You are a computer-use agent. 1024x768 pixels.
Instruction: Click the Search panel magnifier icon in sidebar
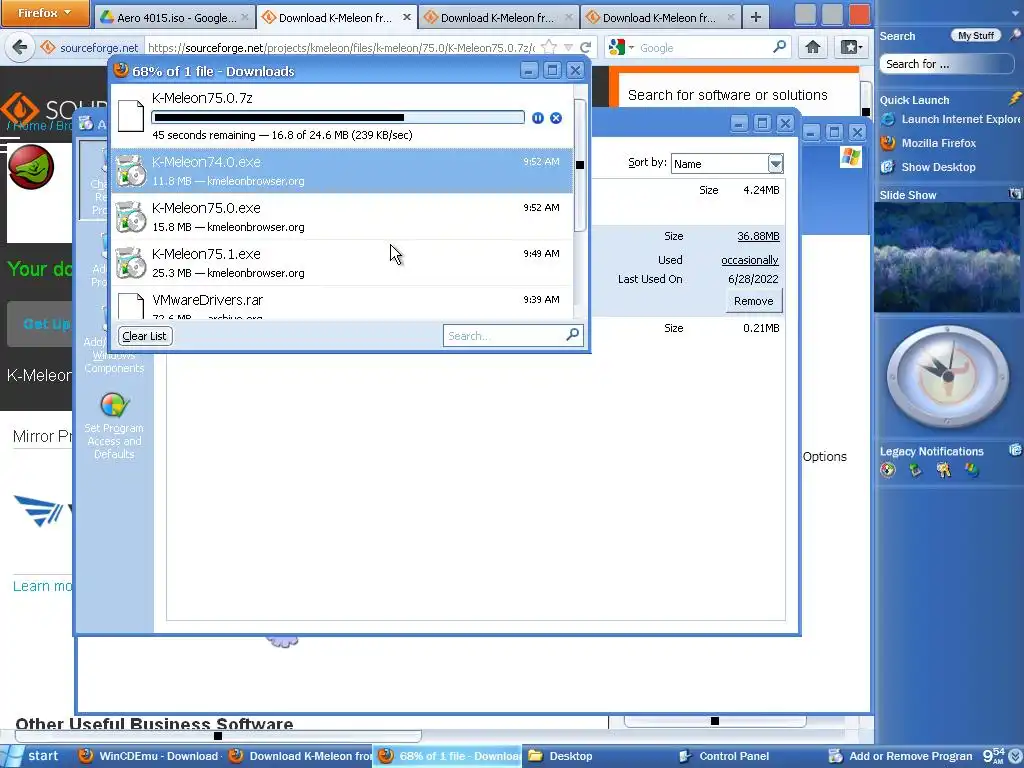click(x=1015, y=35)
